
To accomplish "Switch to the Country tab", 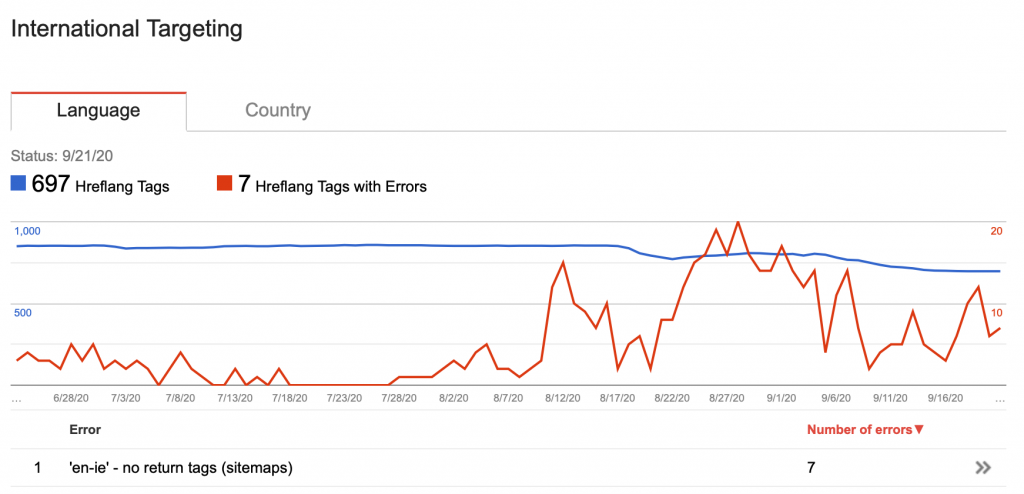I will 278,110.
